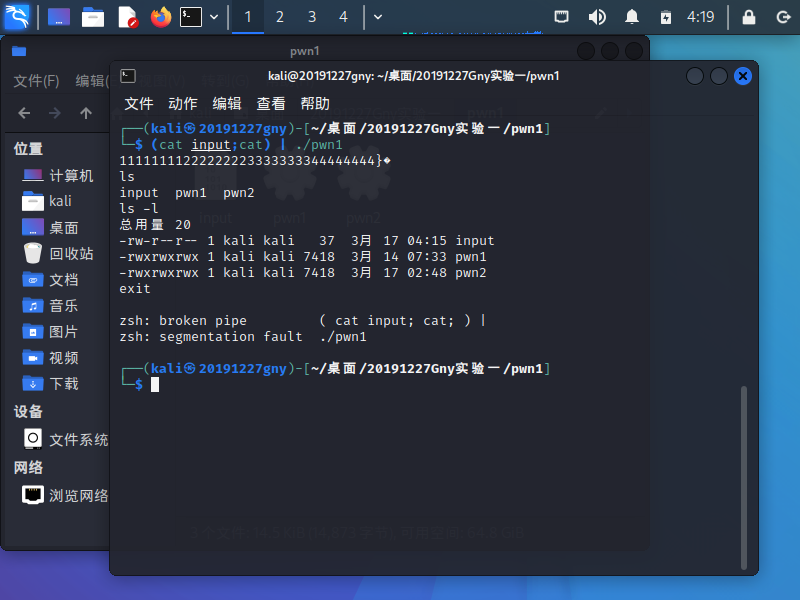Switch to workspace 2
This screenshot has height=600, width=800.
coord(280,17)
